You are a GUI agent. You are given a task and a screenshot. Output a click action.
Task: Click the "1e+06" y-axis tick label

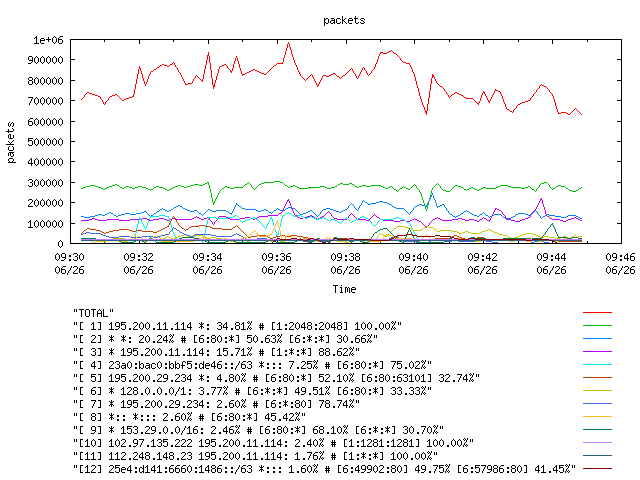49,40
